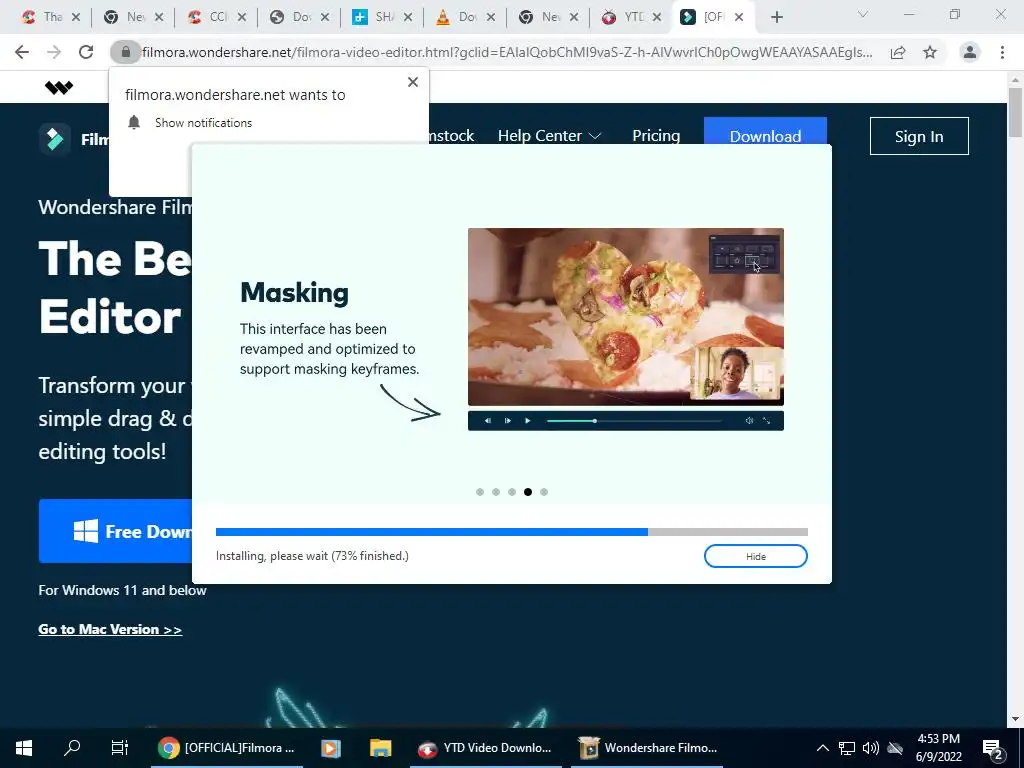Click the Filmora logo icon

pyautogui.click(x=55, y=138)
